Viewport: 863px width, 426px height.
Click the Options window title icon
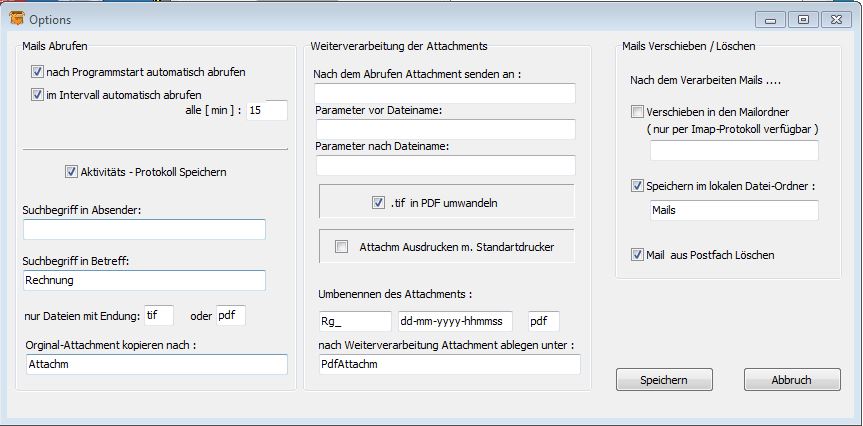click(16, 19)
